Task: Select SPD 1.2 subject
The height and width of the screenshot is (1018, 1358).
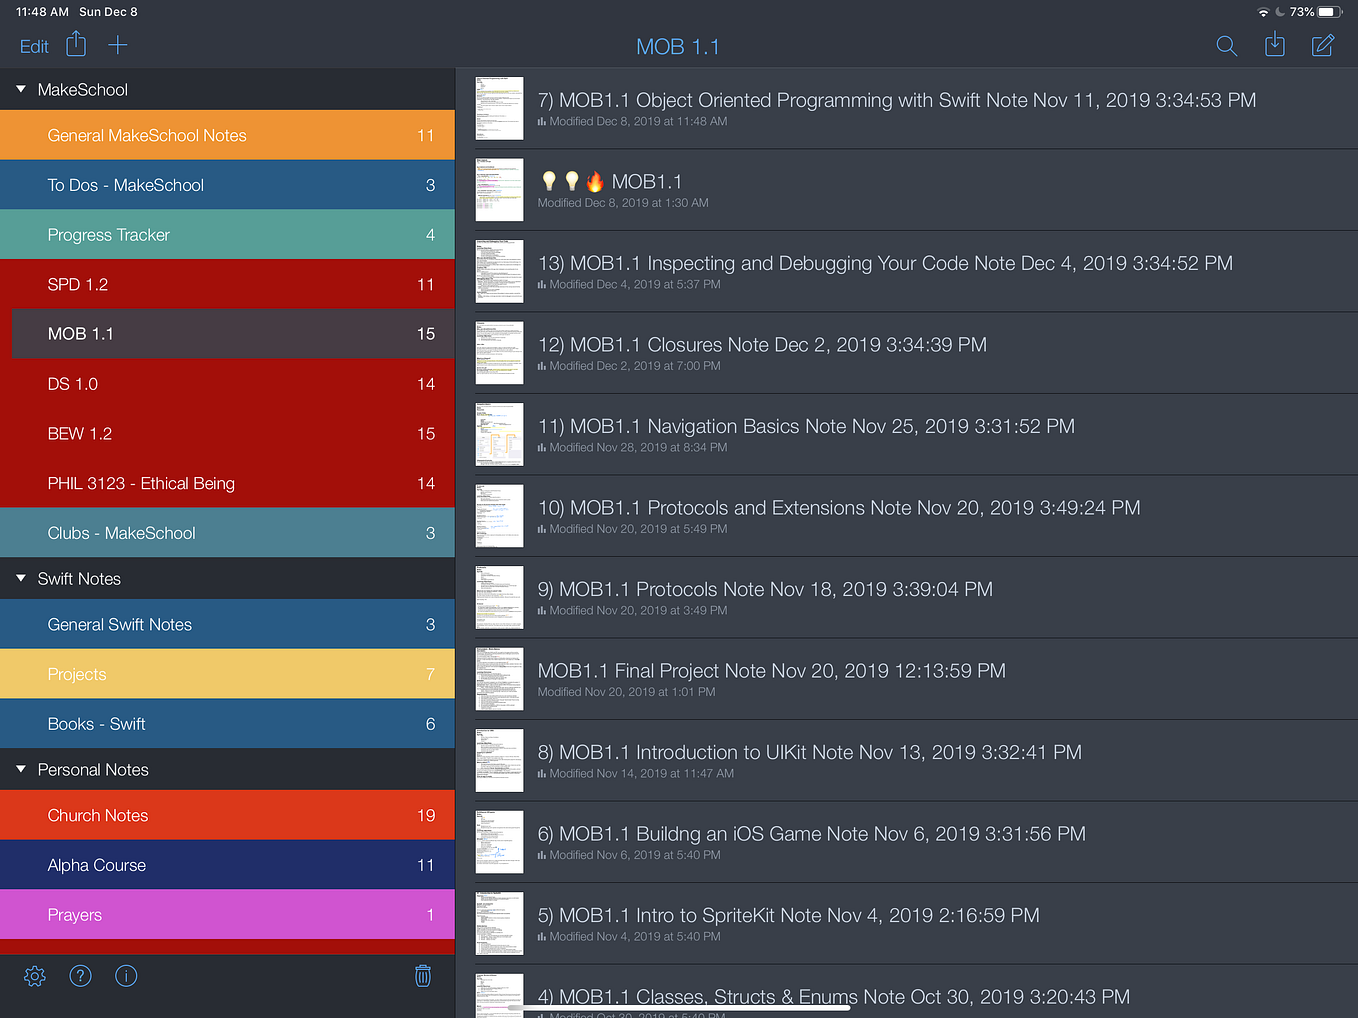Action: 227,284
